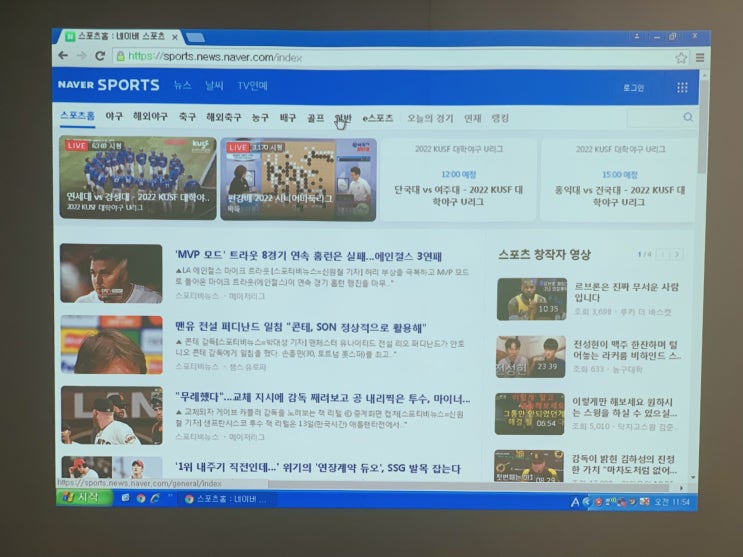Open a new tab with the new-tab button
743x557 pixels.
click(x=195, y=37)
